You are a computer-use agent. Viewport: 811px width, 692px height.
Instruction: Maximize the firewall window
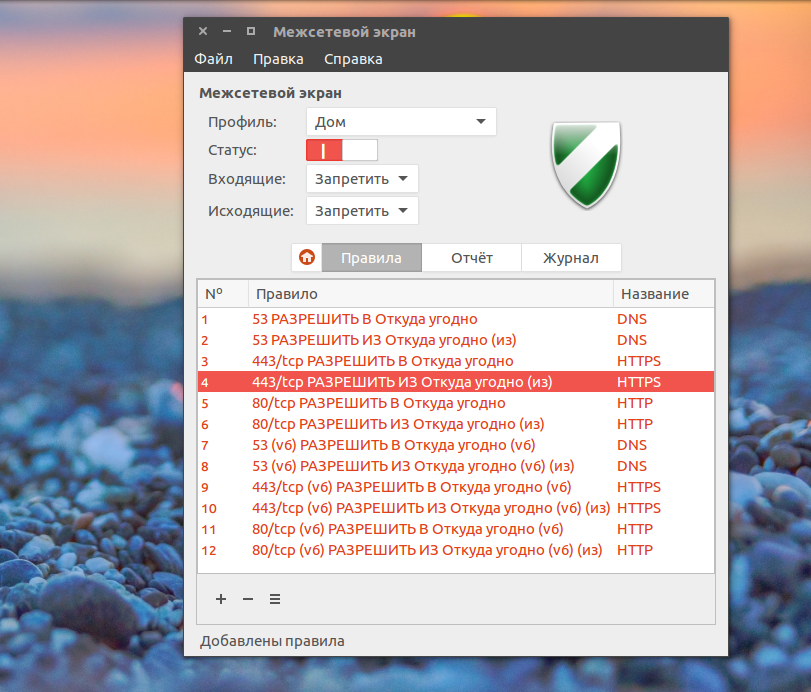pos(251,31)
